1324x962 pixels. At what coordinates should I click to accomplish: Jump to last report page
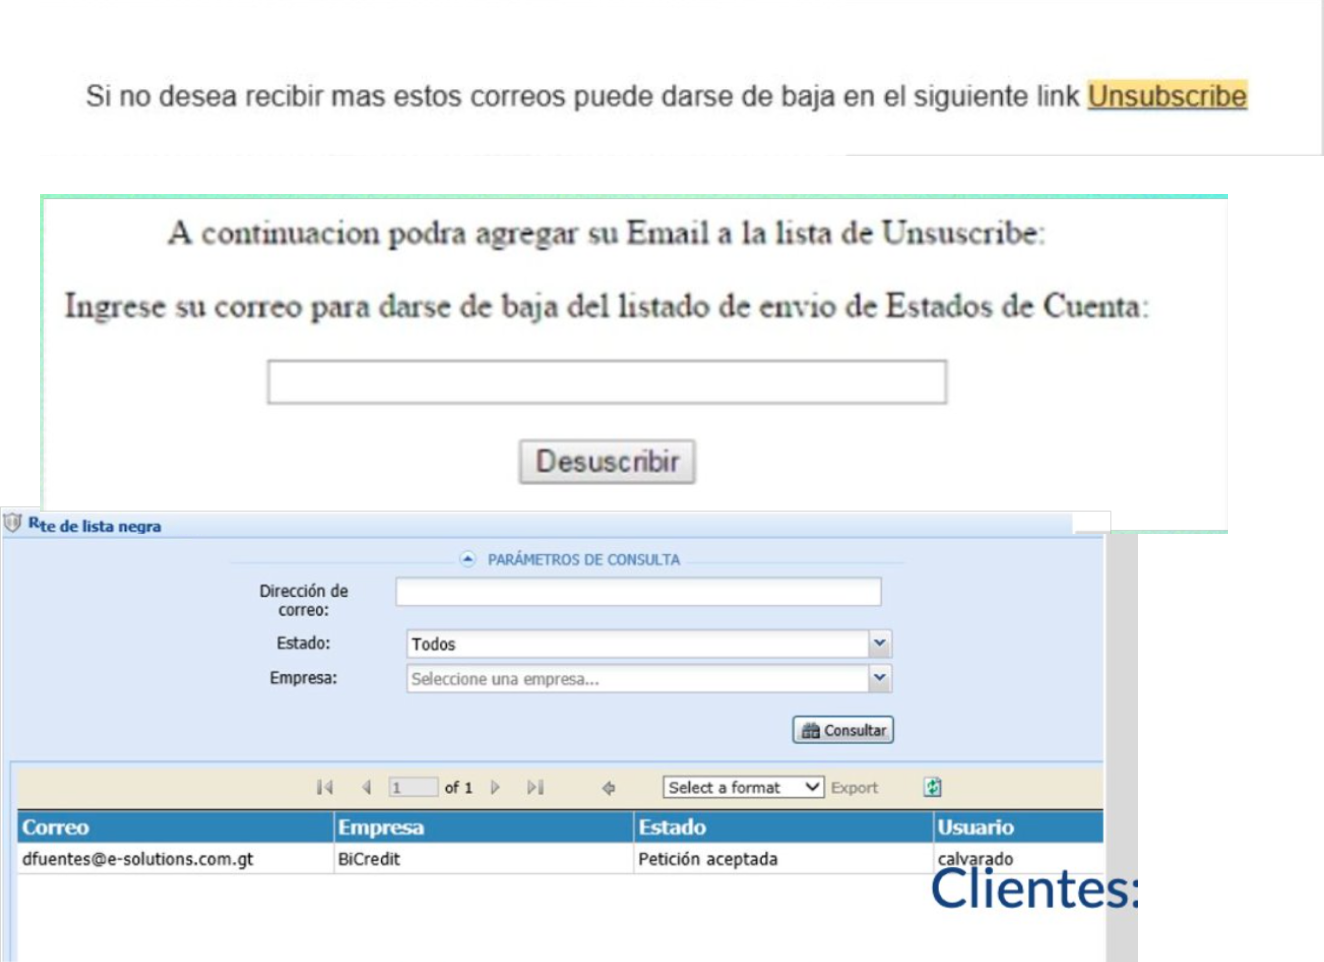(535, 788)
